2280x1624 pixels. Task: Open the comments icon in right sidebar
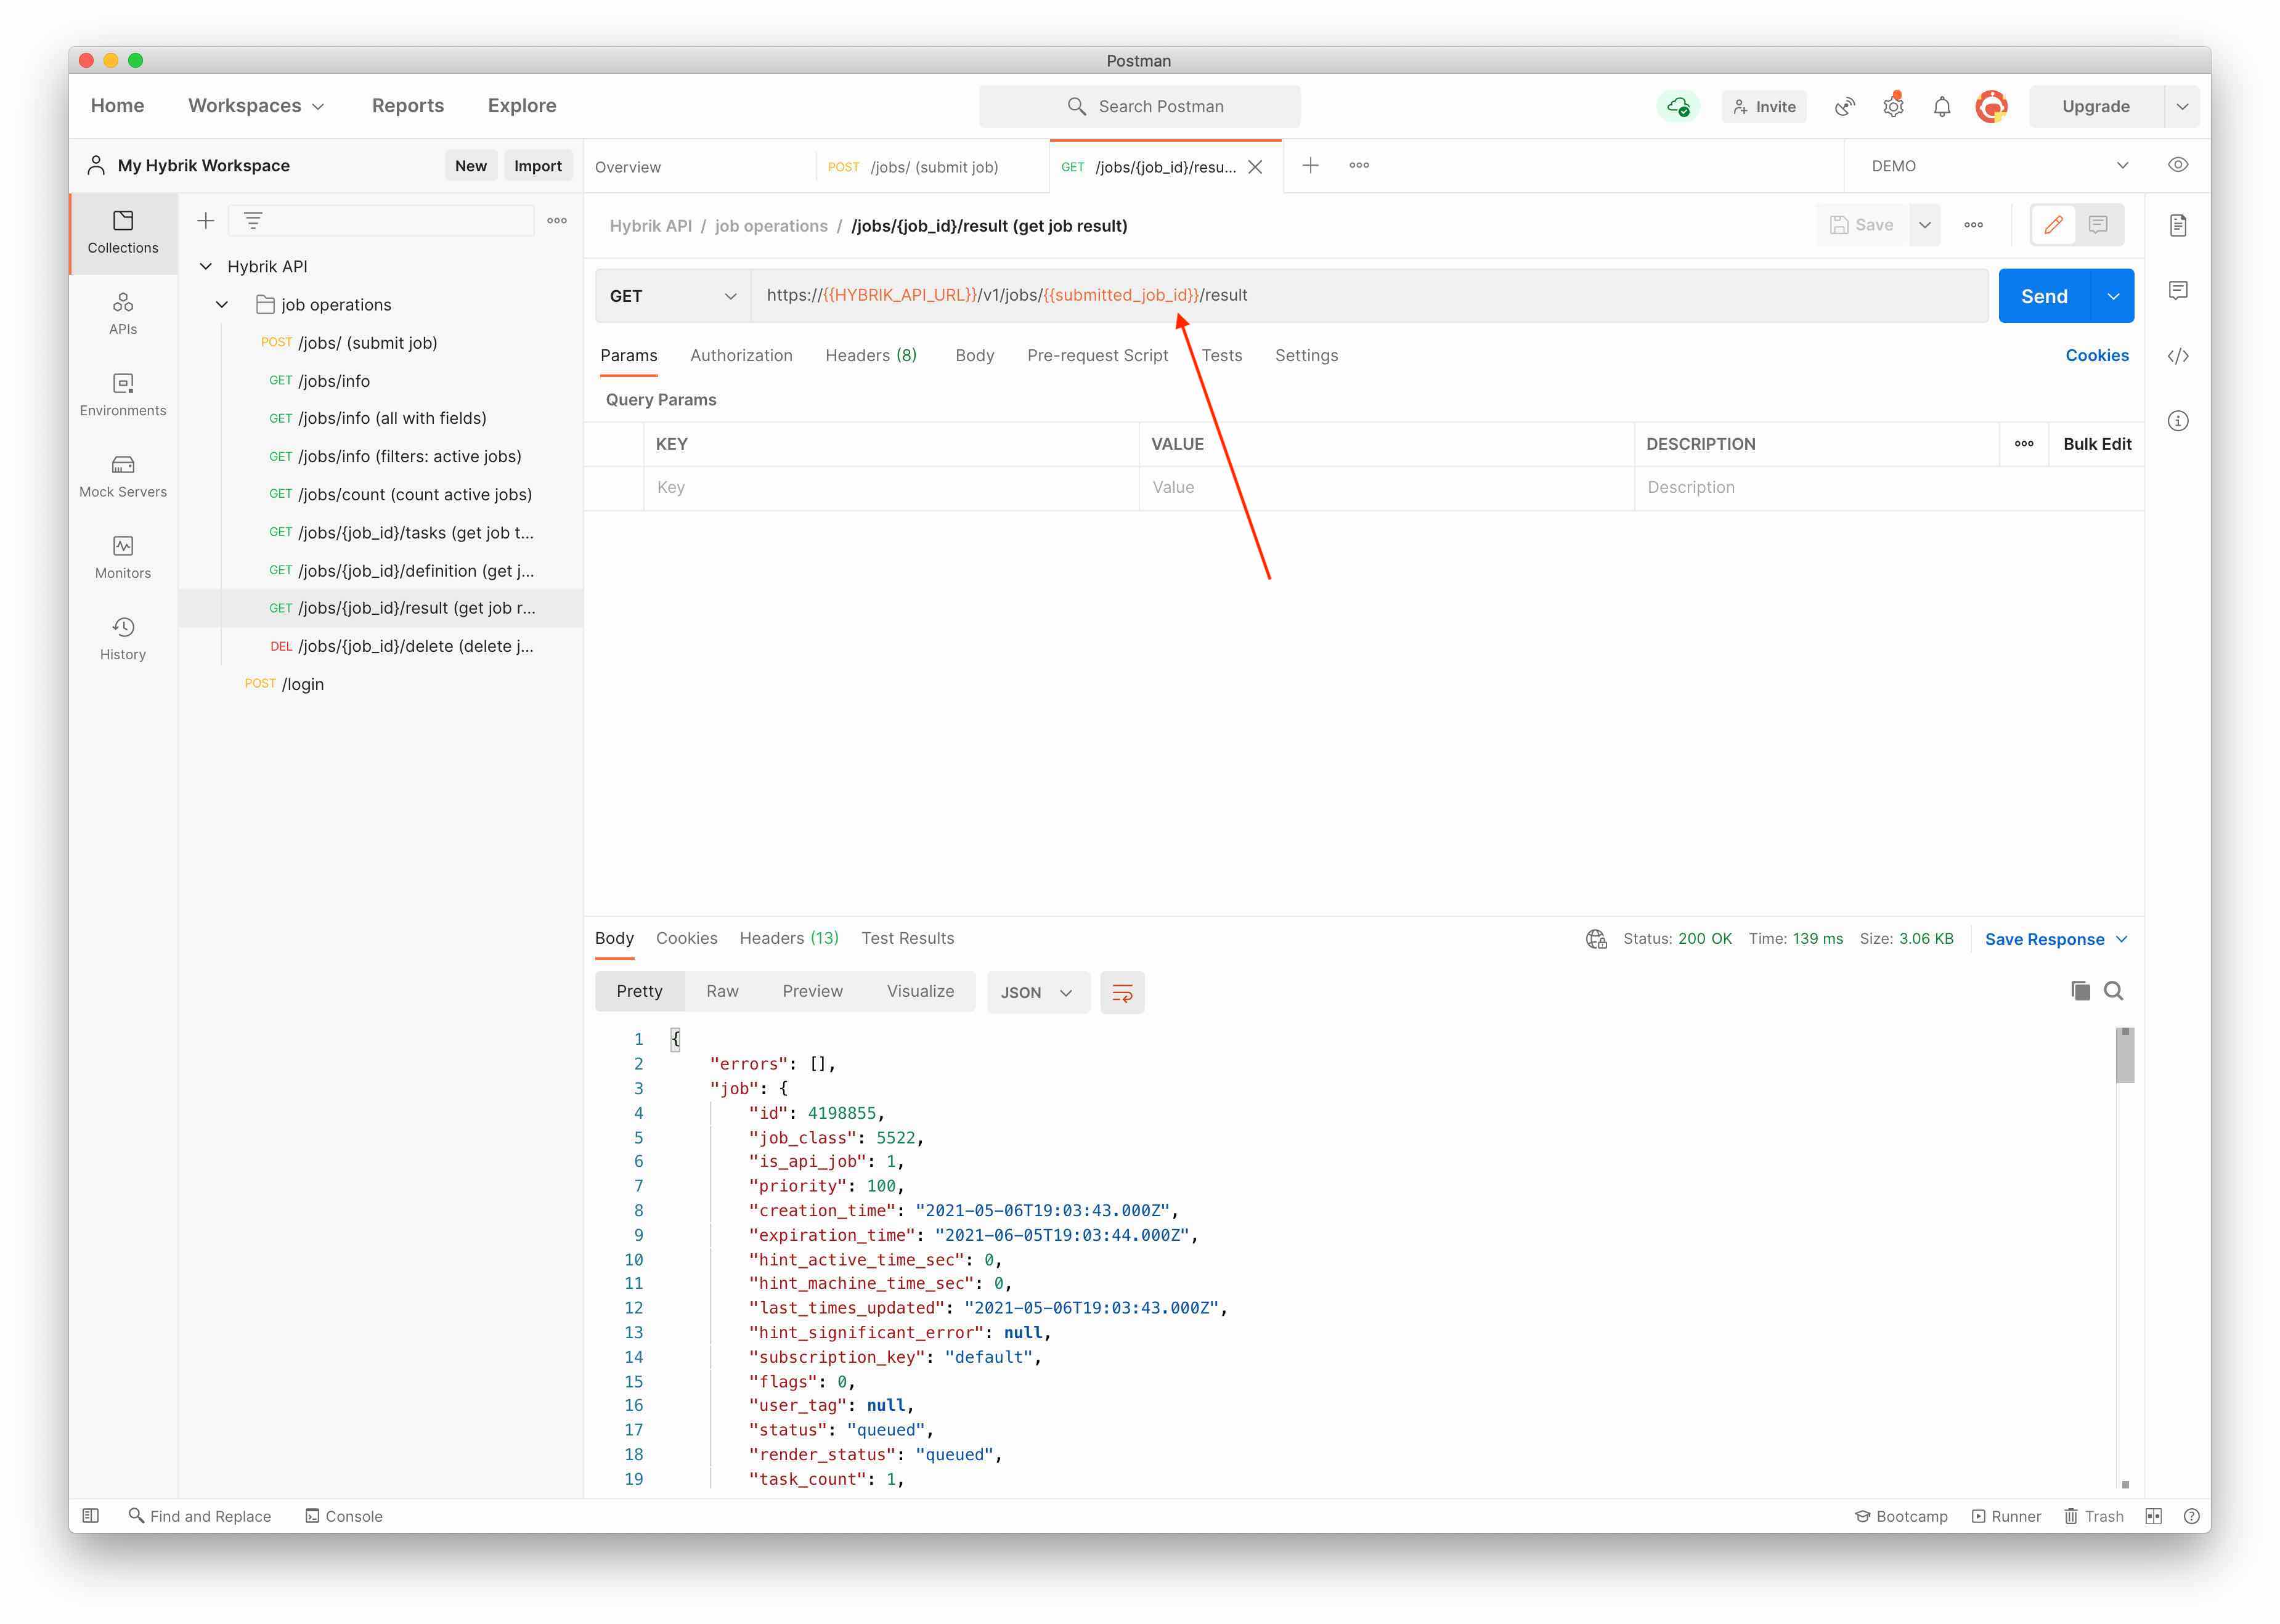click(x=2178, y=290)
